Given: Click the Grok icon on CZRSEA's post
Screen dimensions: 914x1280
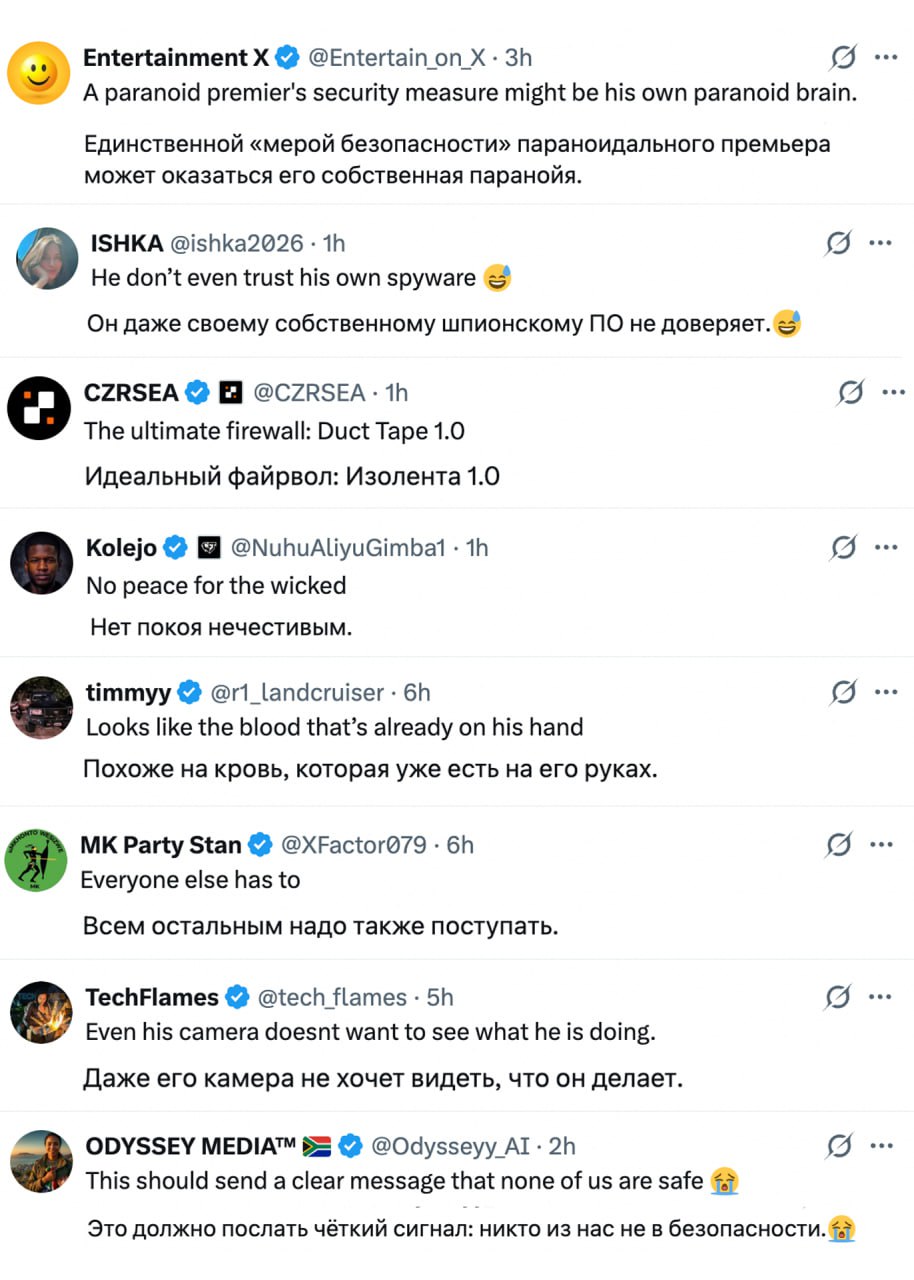Looking at the screenshot, I should [851, 393].
